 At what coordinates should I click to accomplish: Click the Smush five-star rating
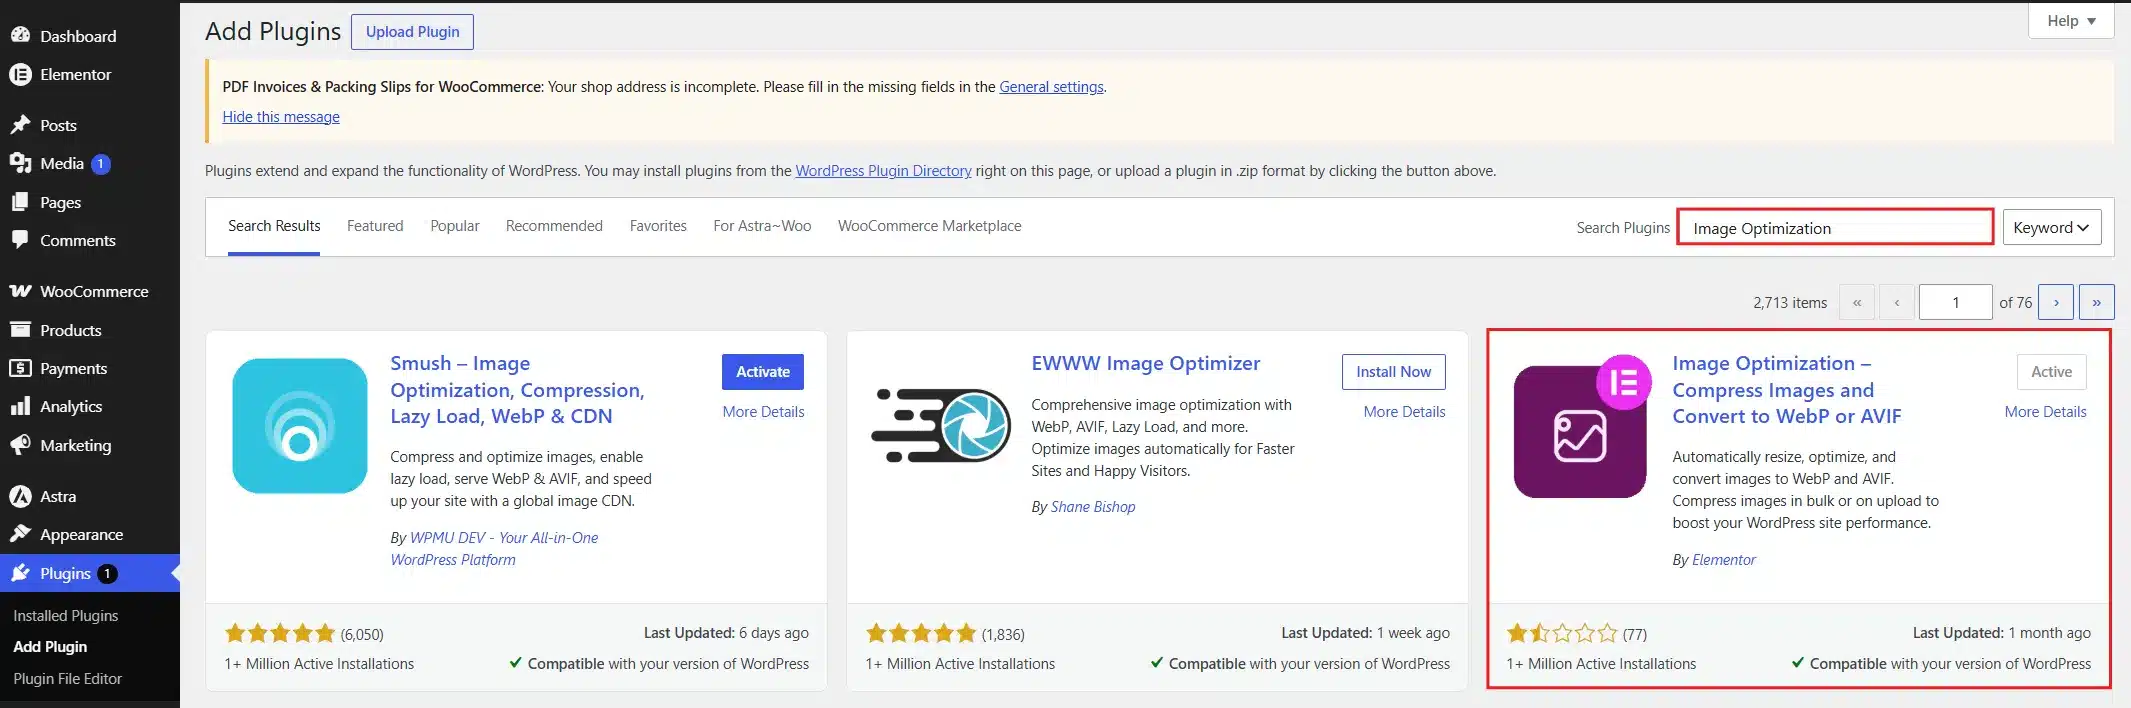[x=280, y=633]
